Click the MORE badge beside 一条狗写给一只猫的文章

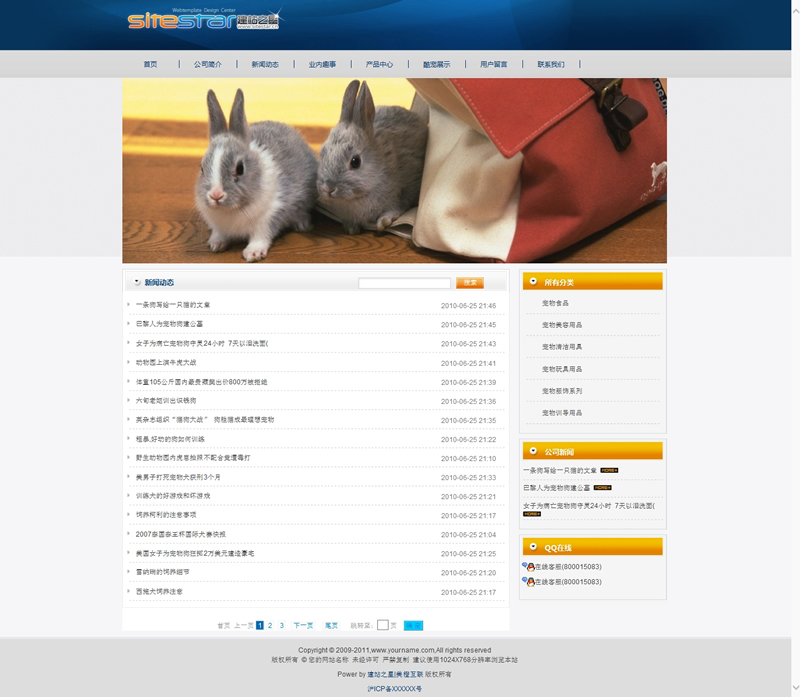click(609, 470)
